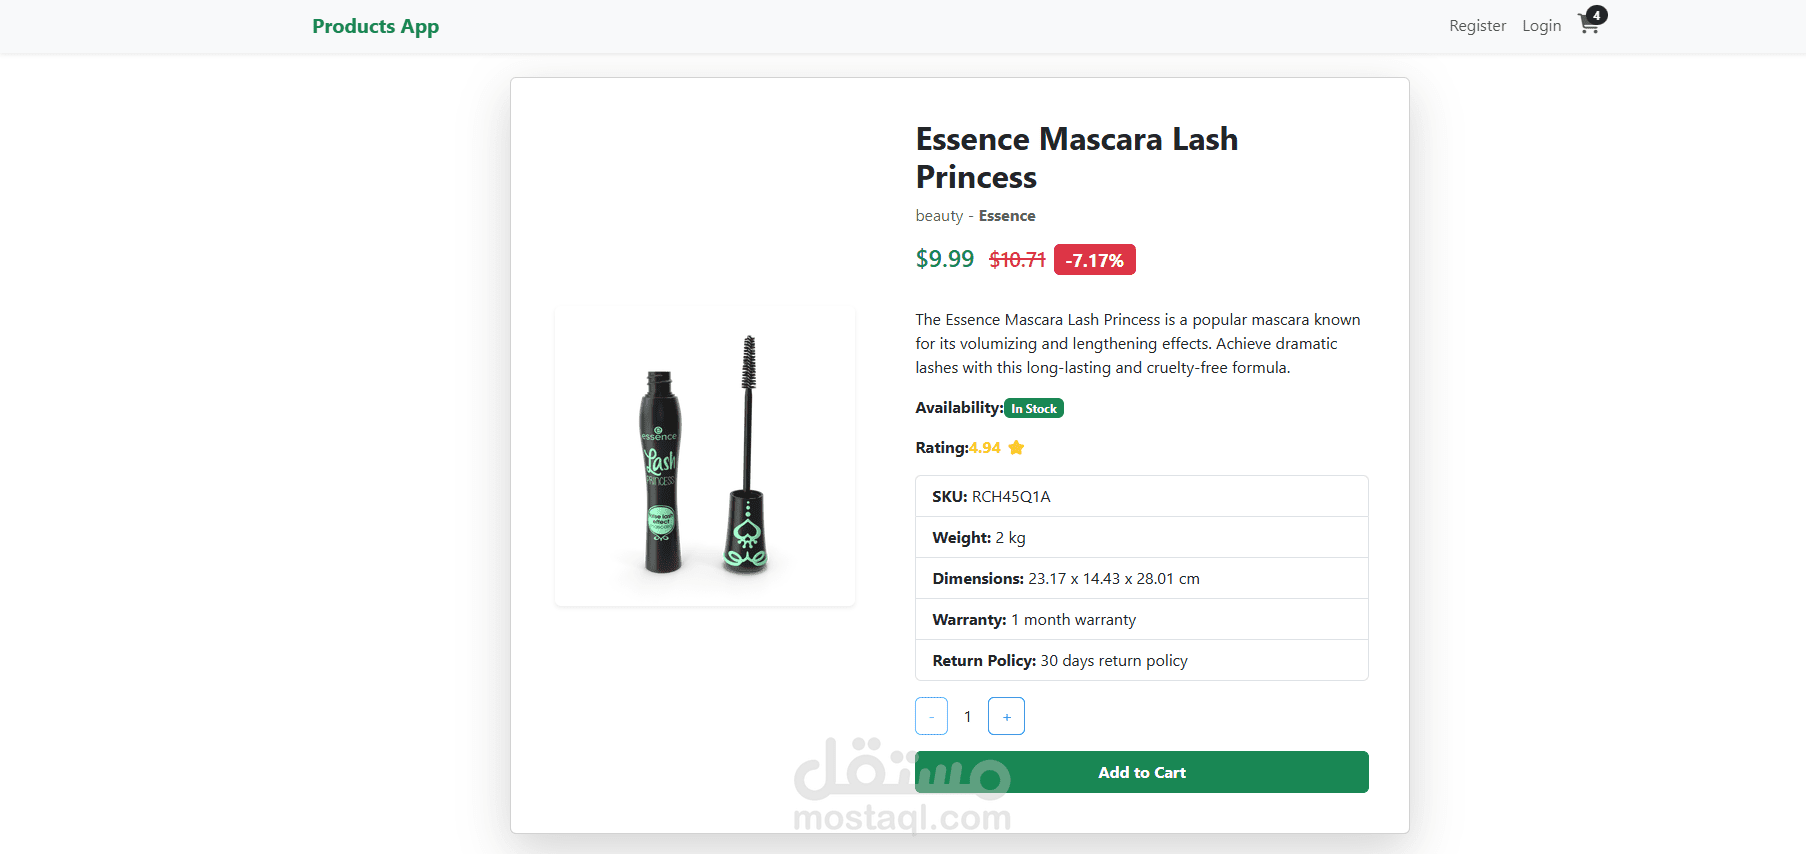Open the shopping cart icon
1806x854 pixels.
point(1587,26)
